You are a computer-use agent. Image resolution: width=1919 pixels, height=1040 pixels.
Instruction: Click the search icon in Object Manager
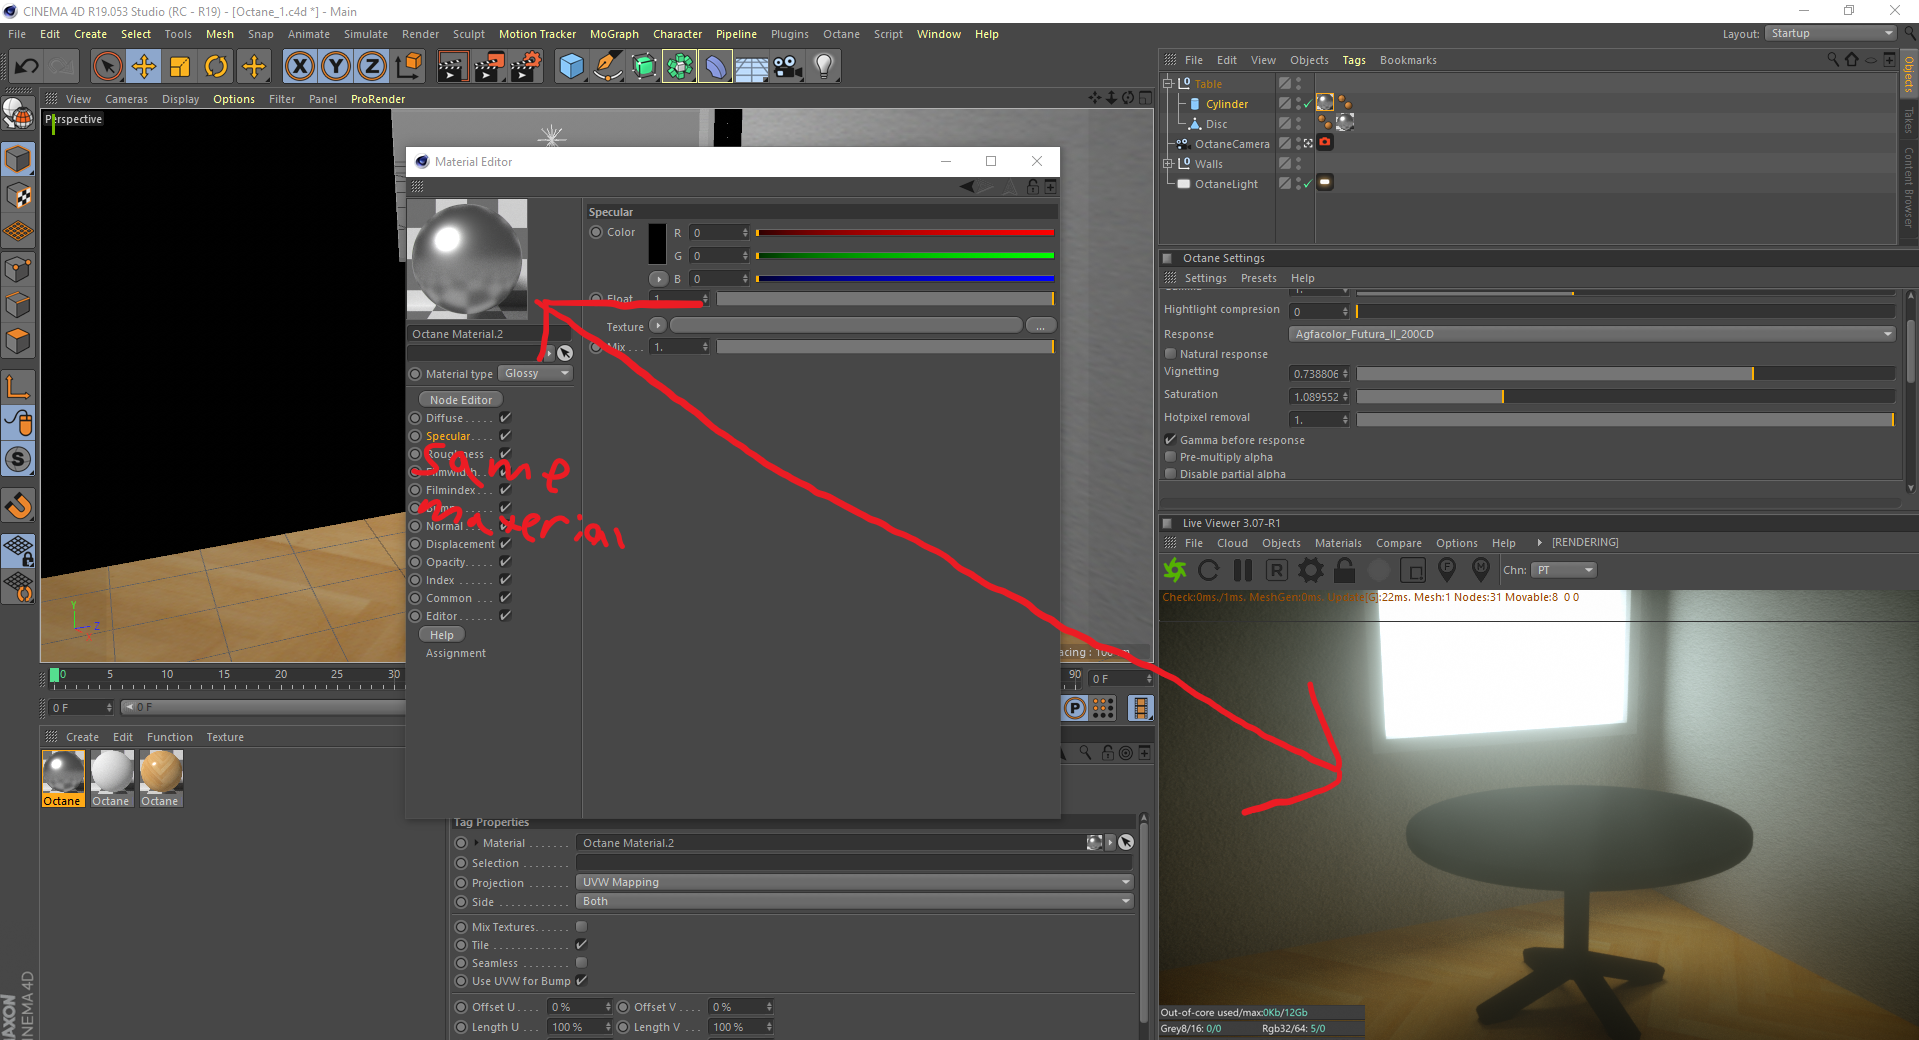point(1833,60)
